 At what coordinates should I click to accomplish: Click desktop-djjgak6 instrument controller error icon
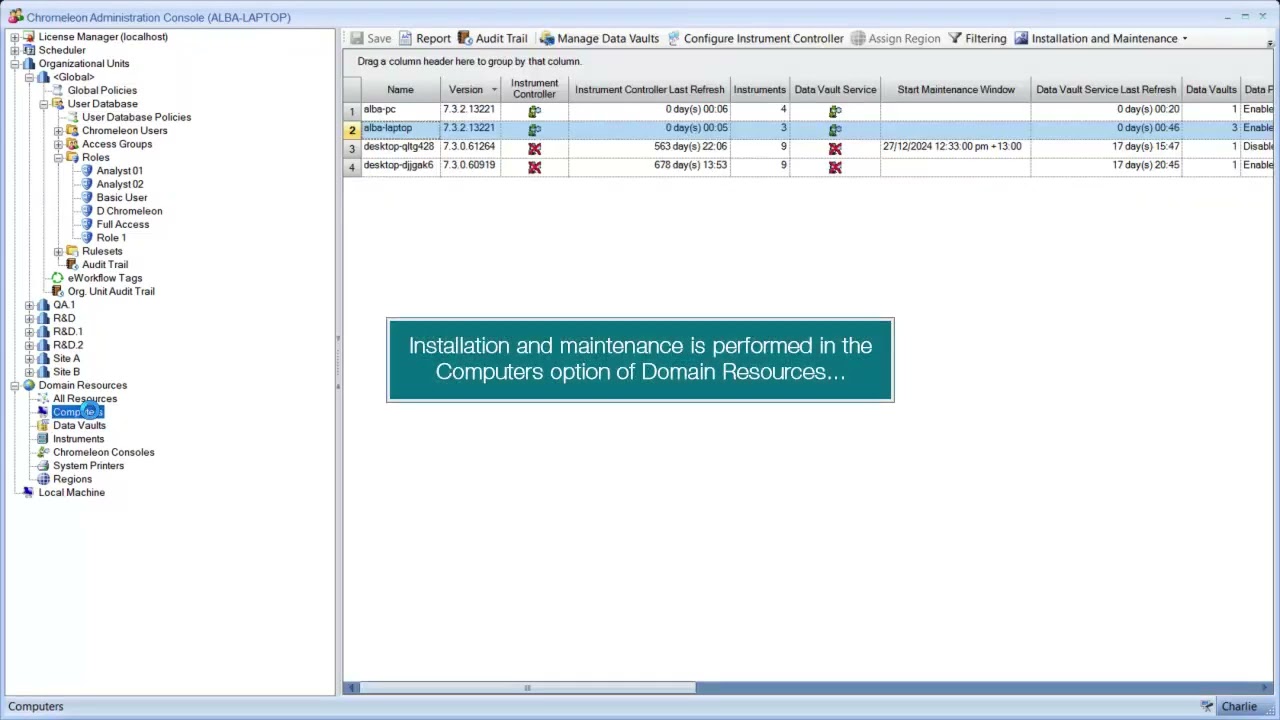[x=534, y=167]
